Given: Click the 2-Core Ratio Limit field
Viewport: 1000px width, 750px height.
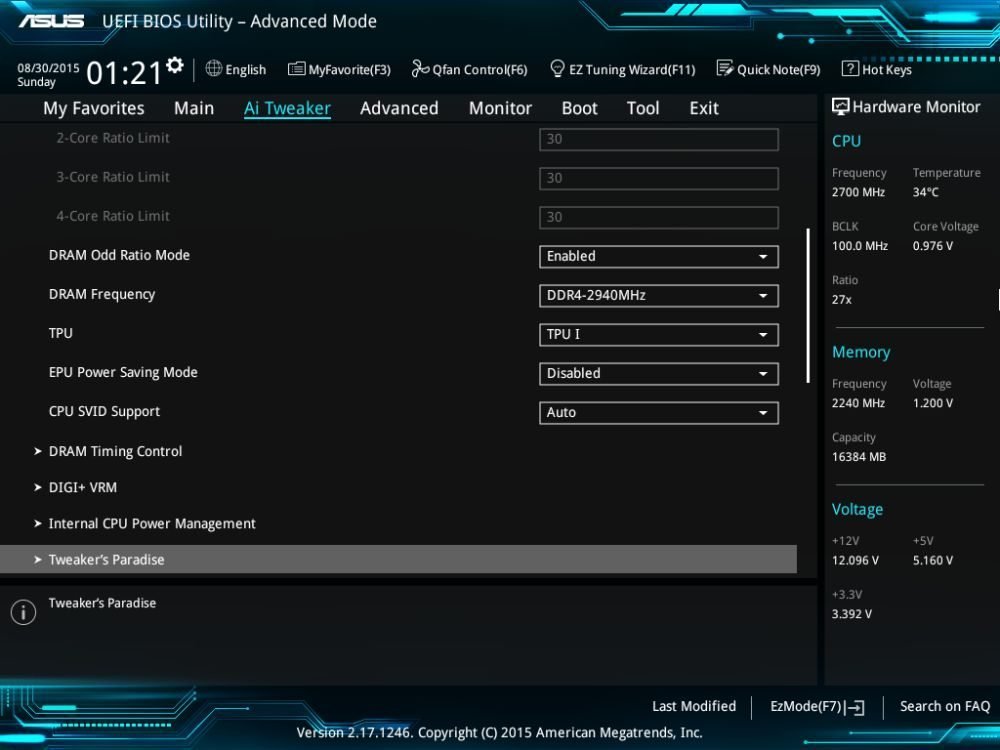Looking at the screenshot, I should click(659, 139).
